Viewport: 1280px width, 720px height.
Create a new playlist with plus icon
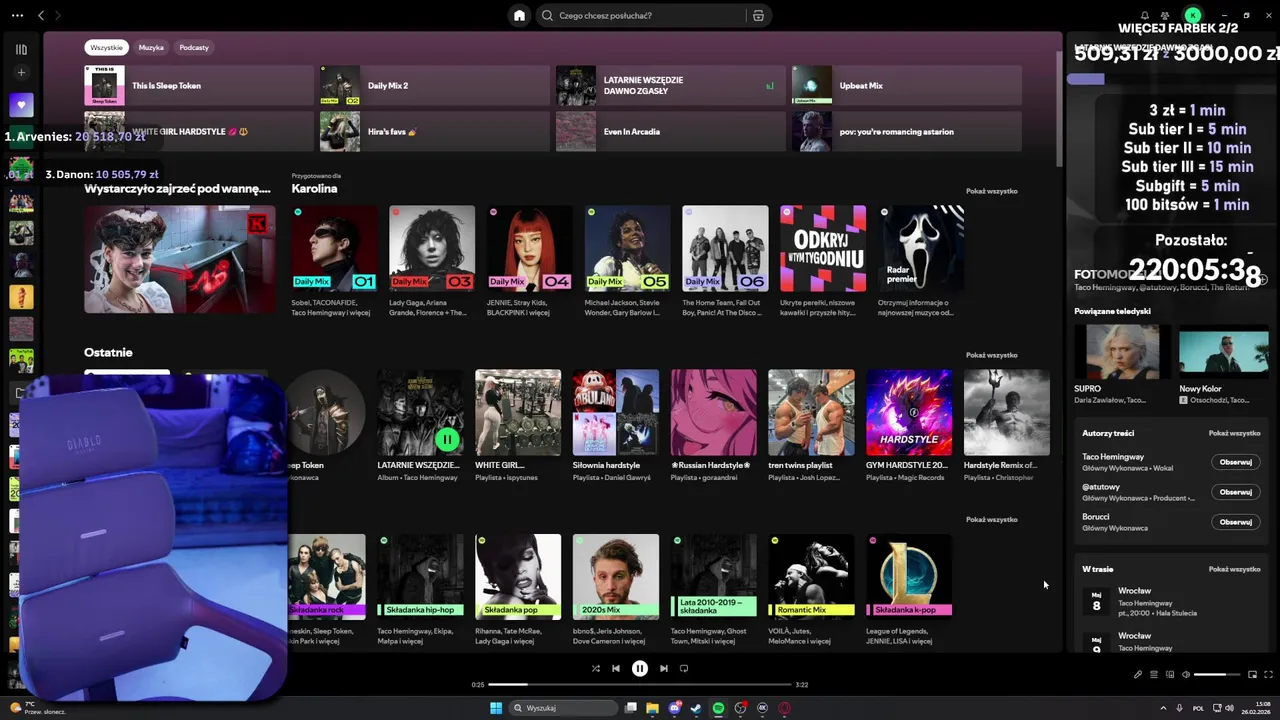21,73
